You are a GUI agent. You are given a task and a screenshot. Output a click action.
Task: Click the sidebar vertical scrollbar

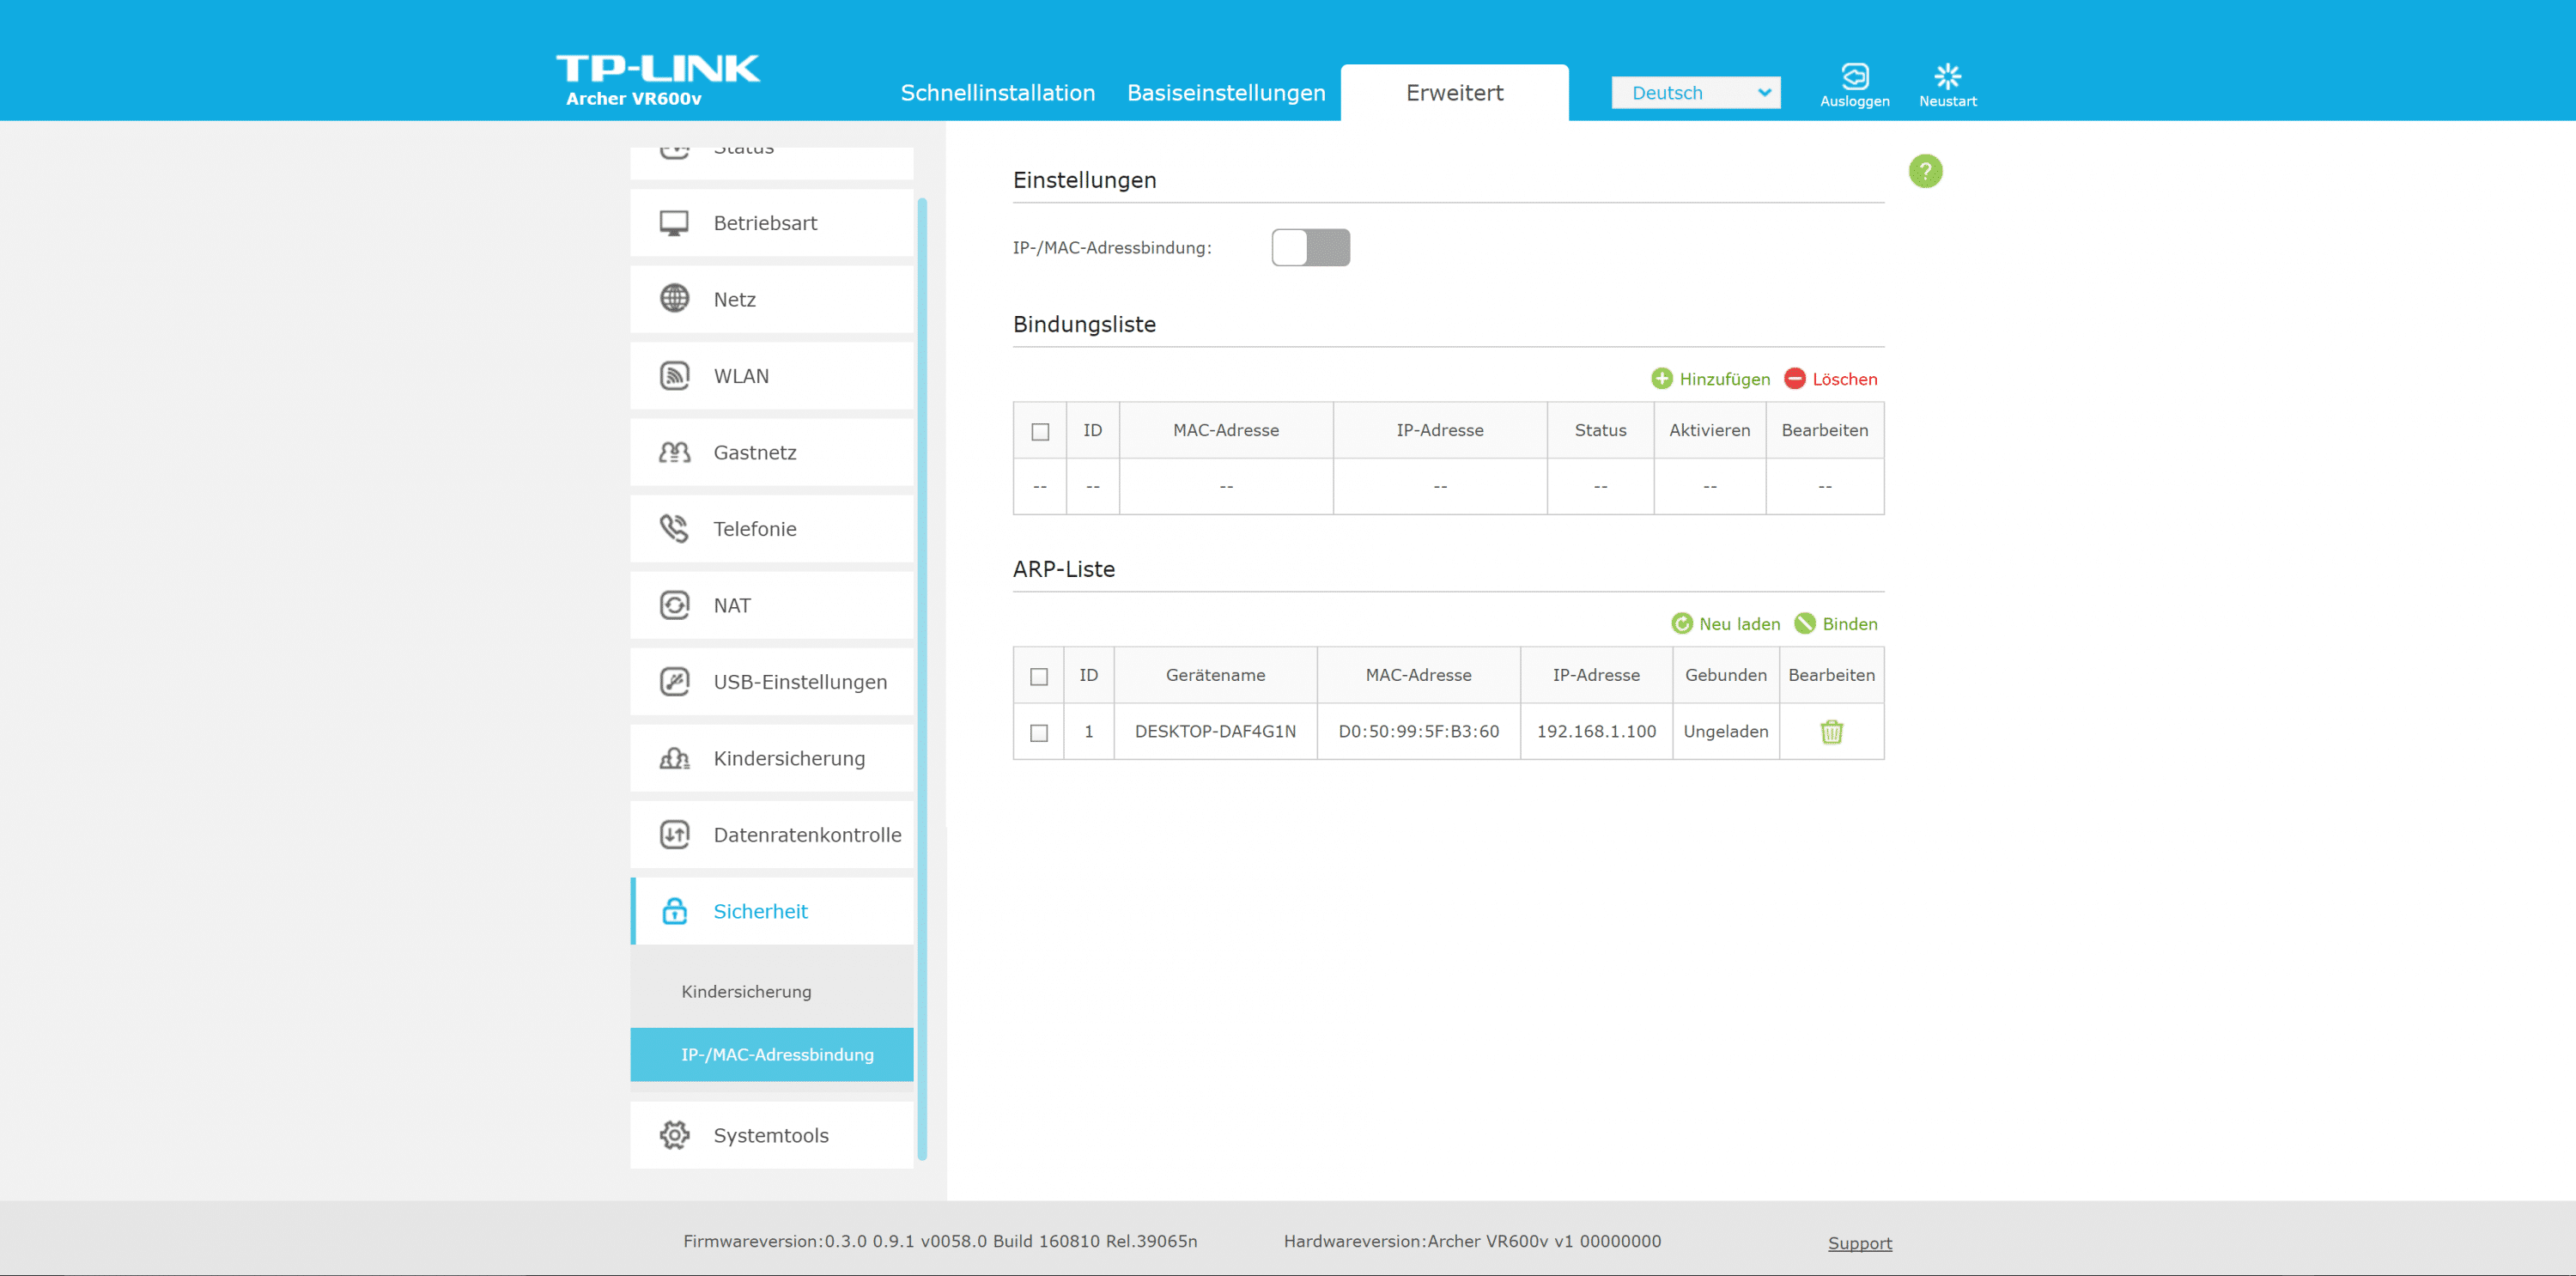pos(922,680)
